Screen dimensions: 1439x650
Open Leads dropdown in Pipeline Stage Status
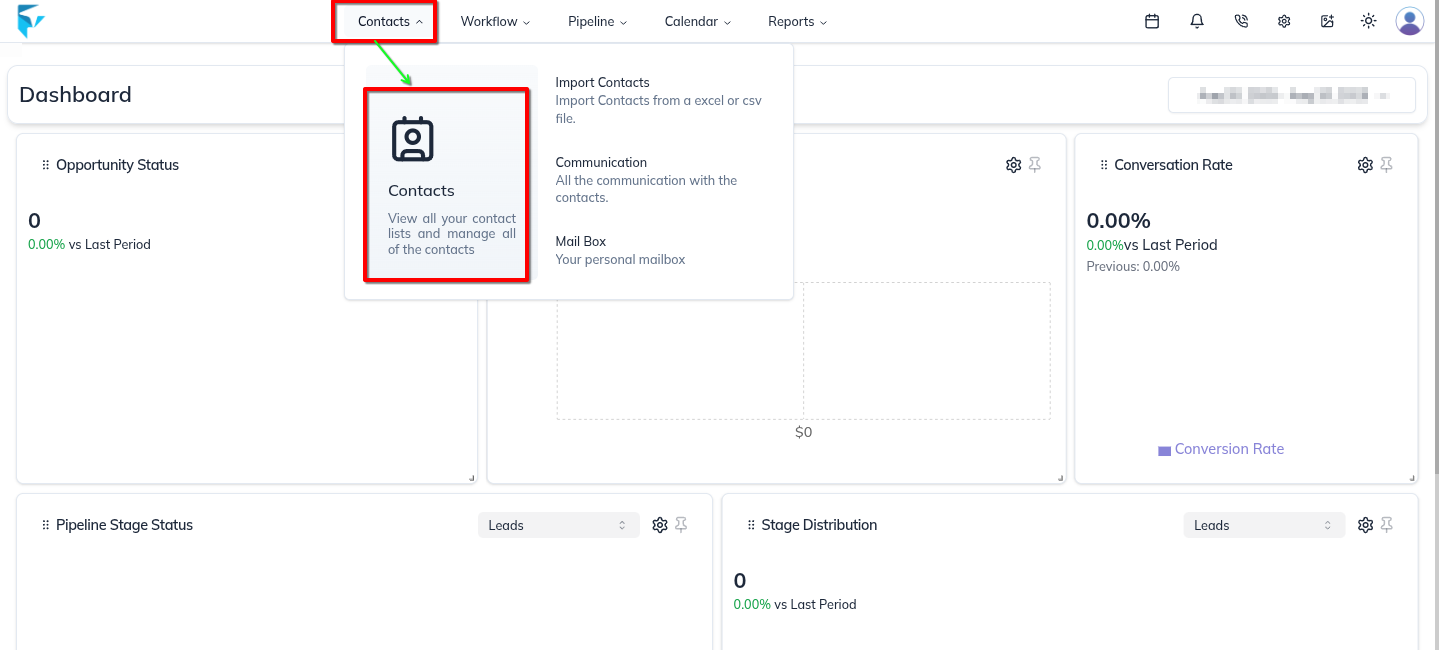(558, 525)
